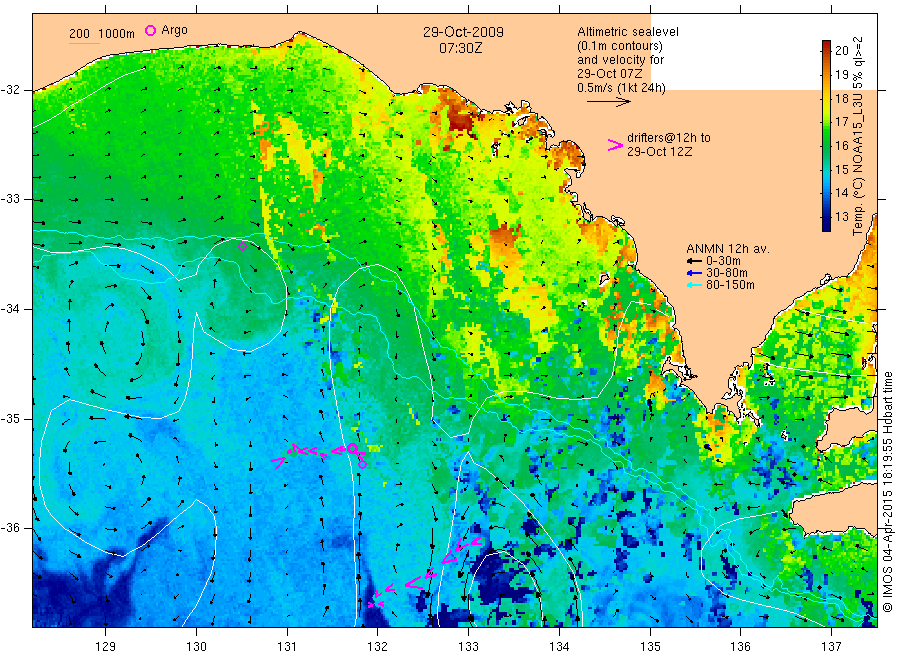Click the magenta drifter arrow legend symbol
The height and width of the screenshot is (660, 900).
click(x=615, y=145)
